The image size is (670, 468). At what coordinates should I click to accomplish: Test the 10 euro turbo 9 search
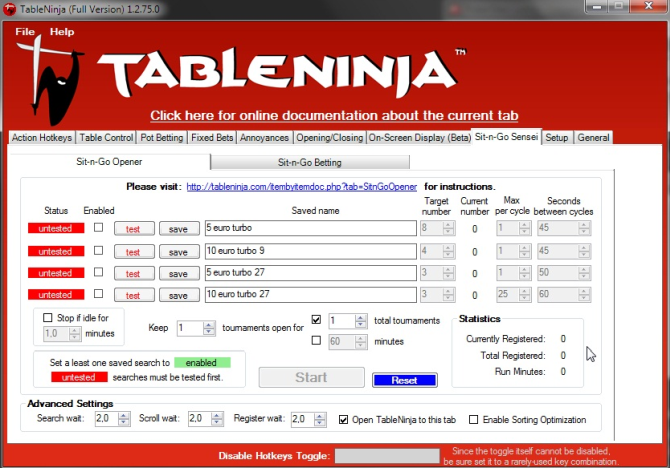pos(134,252)
